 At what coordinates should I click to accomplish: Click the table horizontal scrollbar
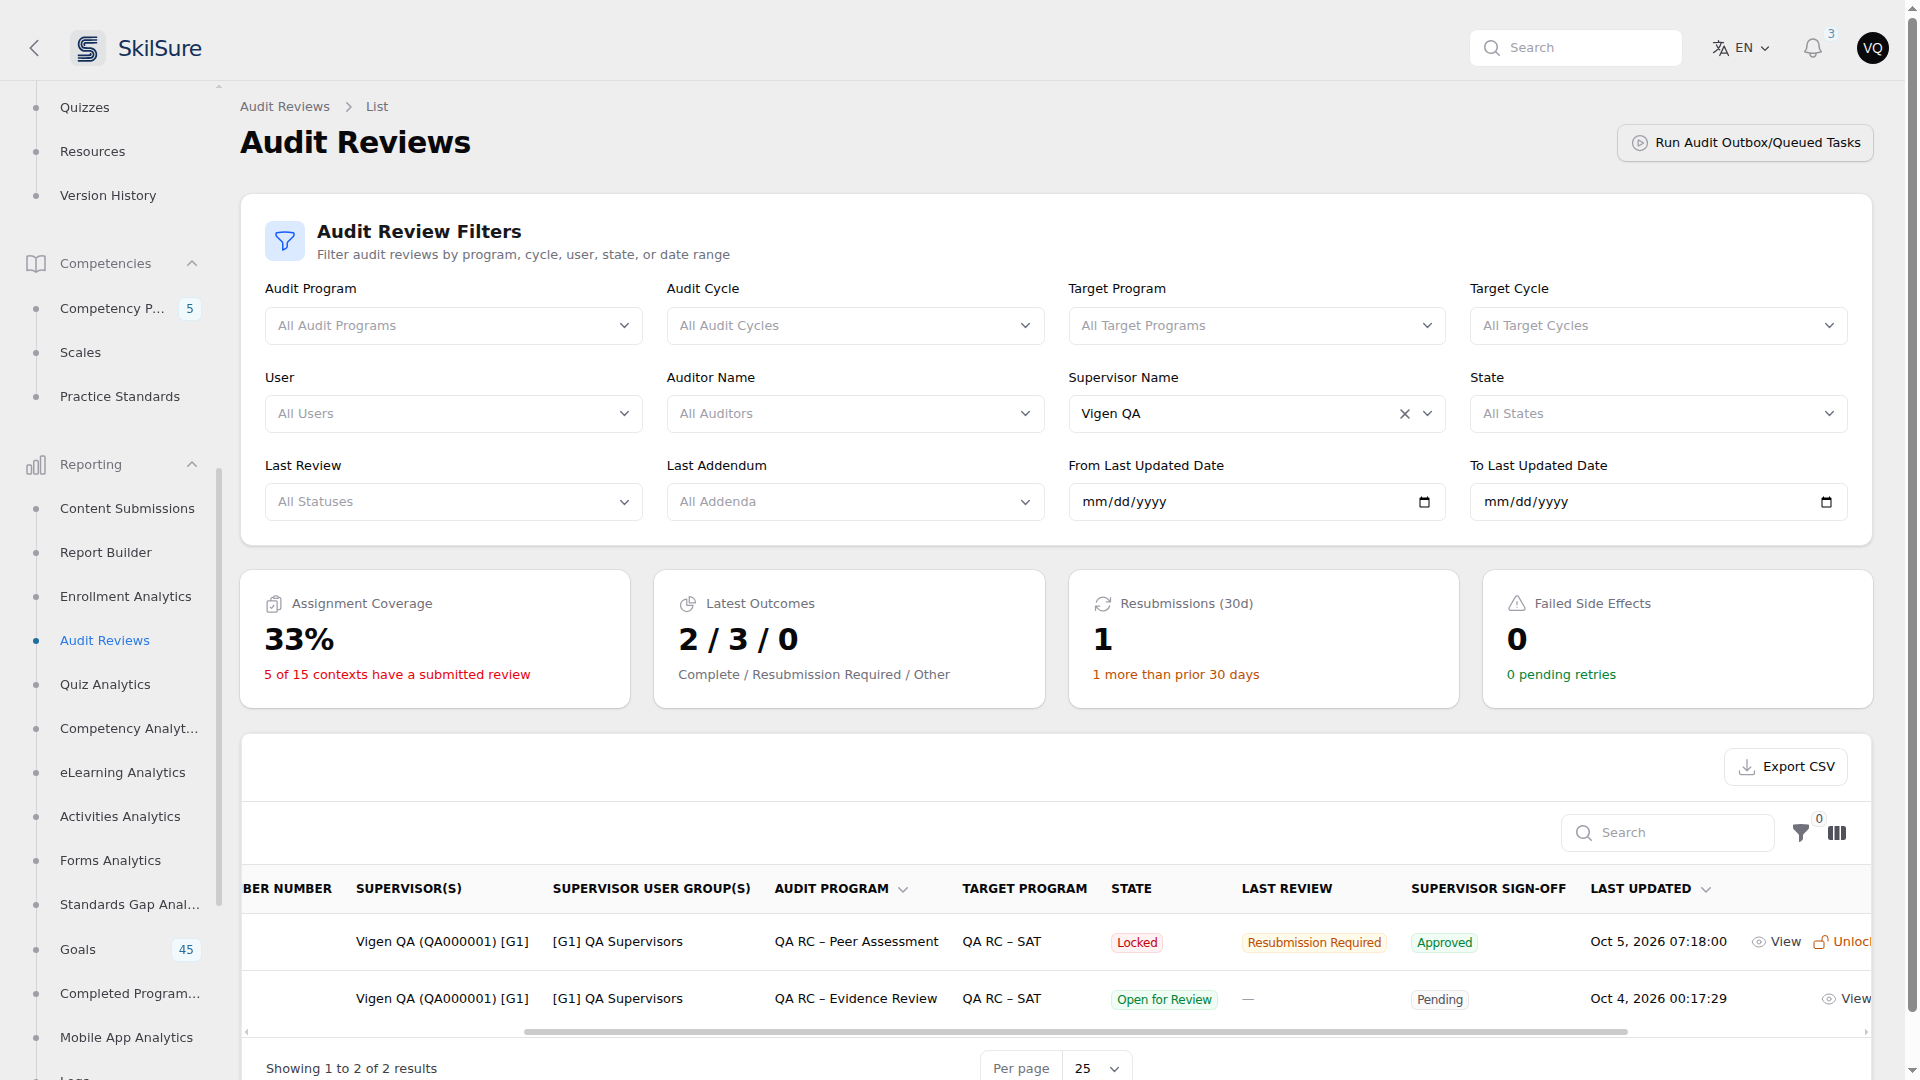1075,1032
